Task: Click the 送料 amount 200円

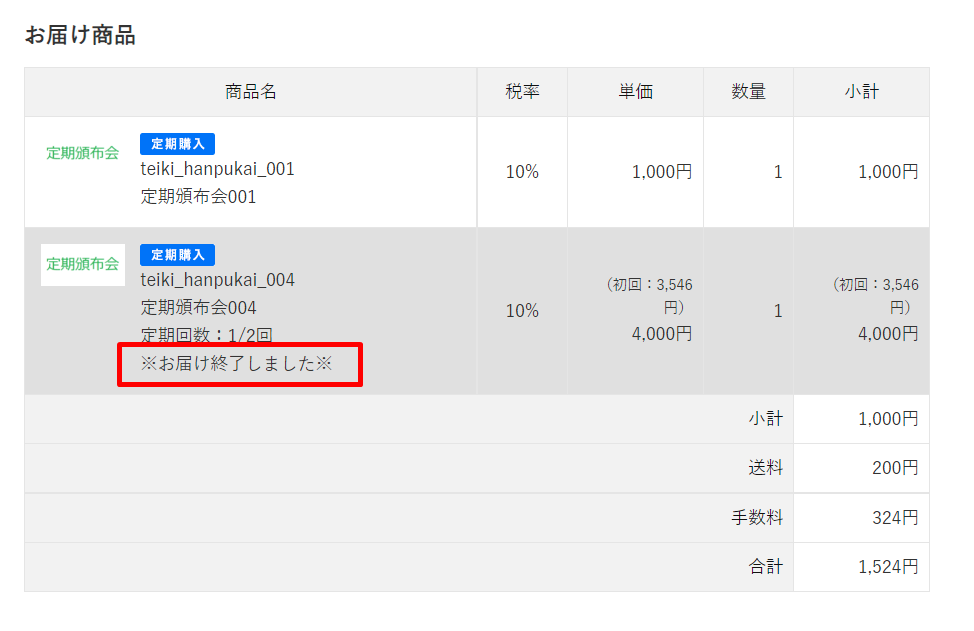Action: coord(888,468)
